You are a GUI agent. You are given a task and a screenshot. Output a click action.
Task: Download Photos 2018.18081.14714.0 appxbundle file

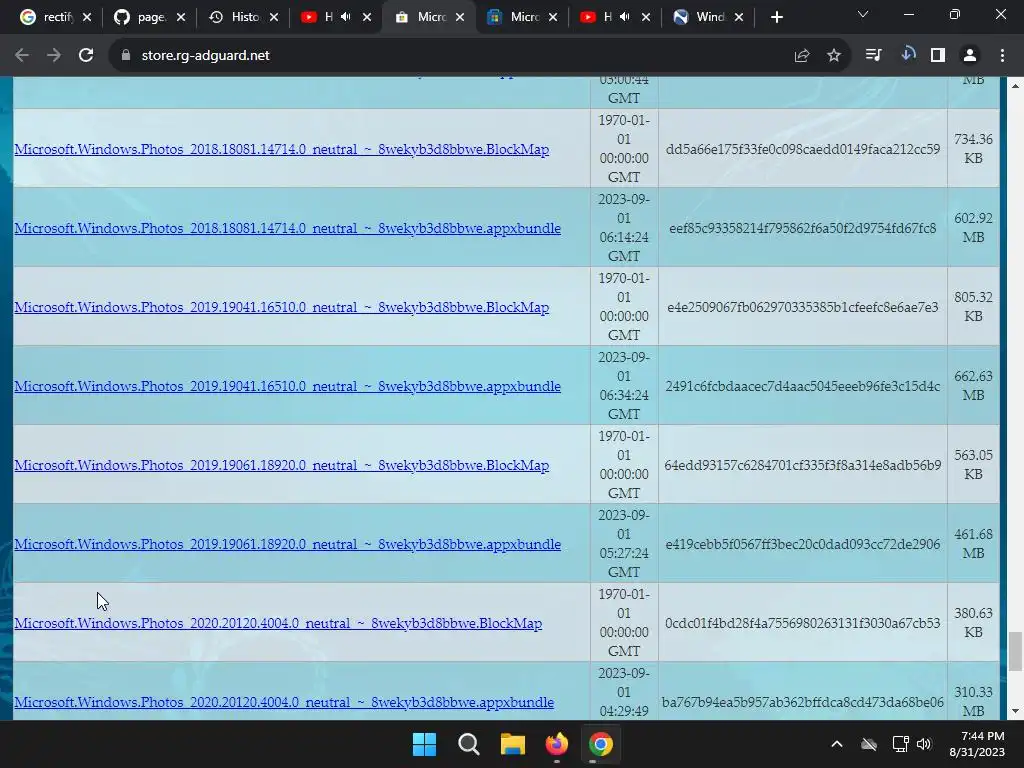[x=287, y=228]
